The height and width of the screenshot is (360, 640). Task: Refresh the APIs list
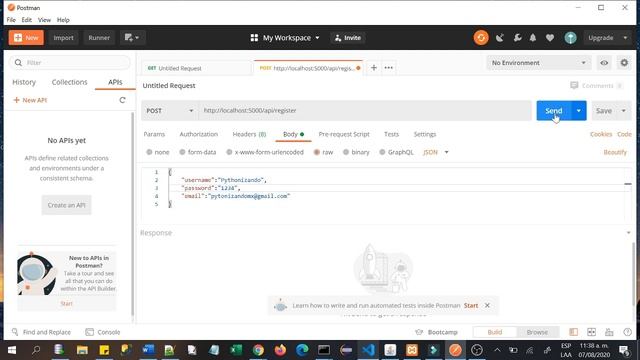coord(122,100)
